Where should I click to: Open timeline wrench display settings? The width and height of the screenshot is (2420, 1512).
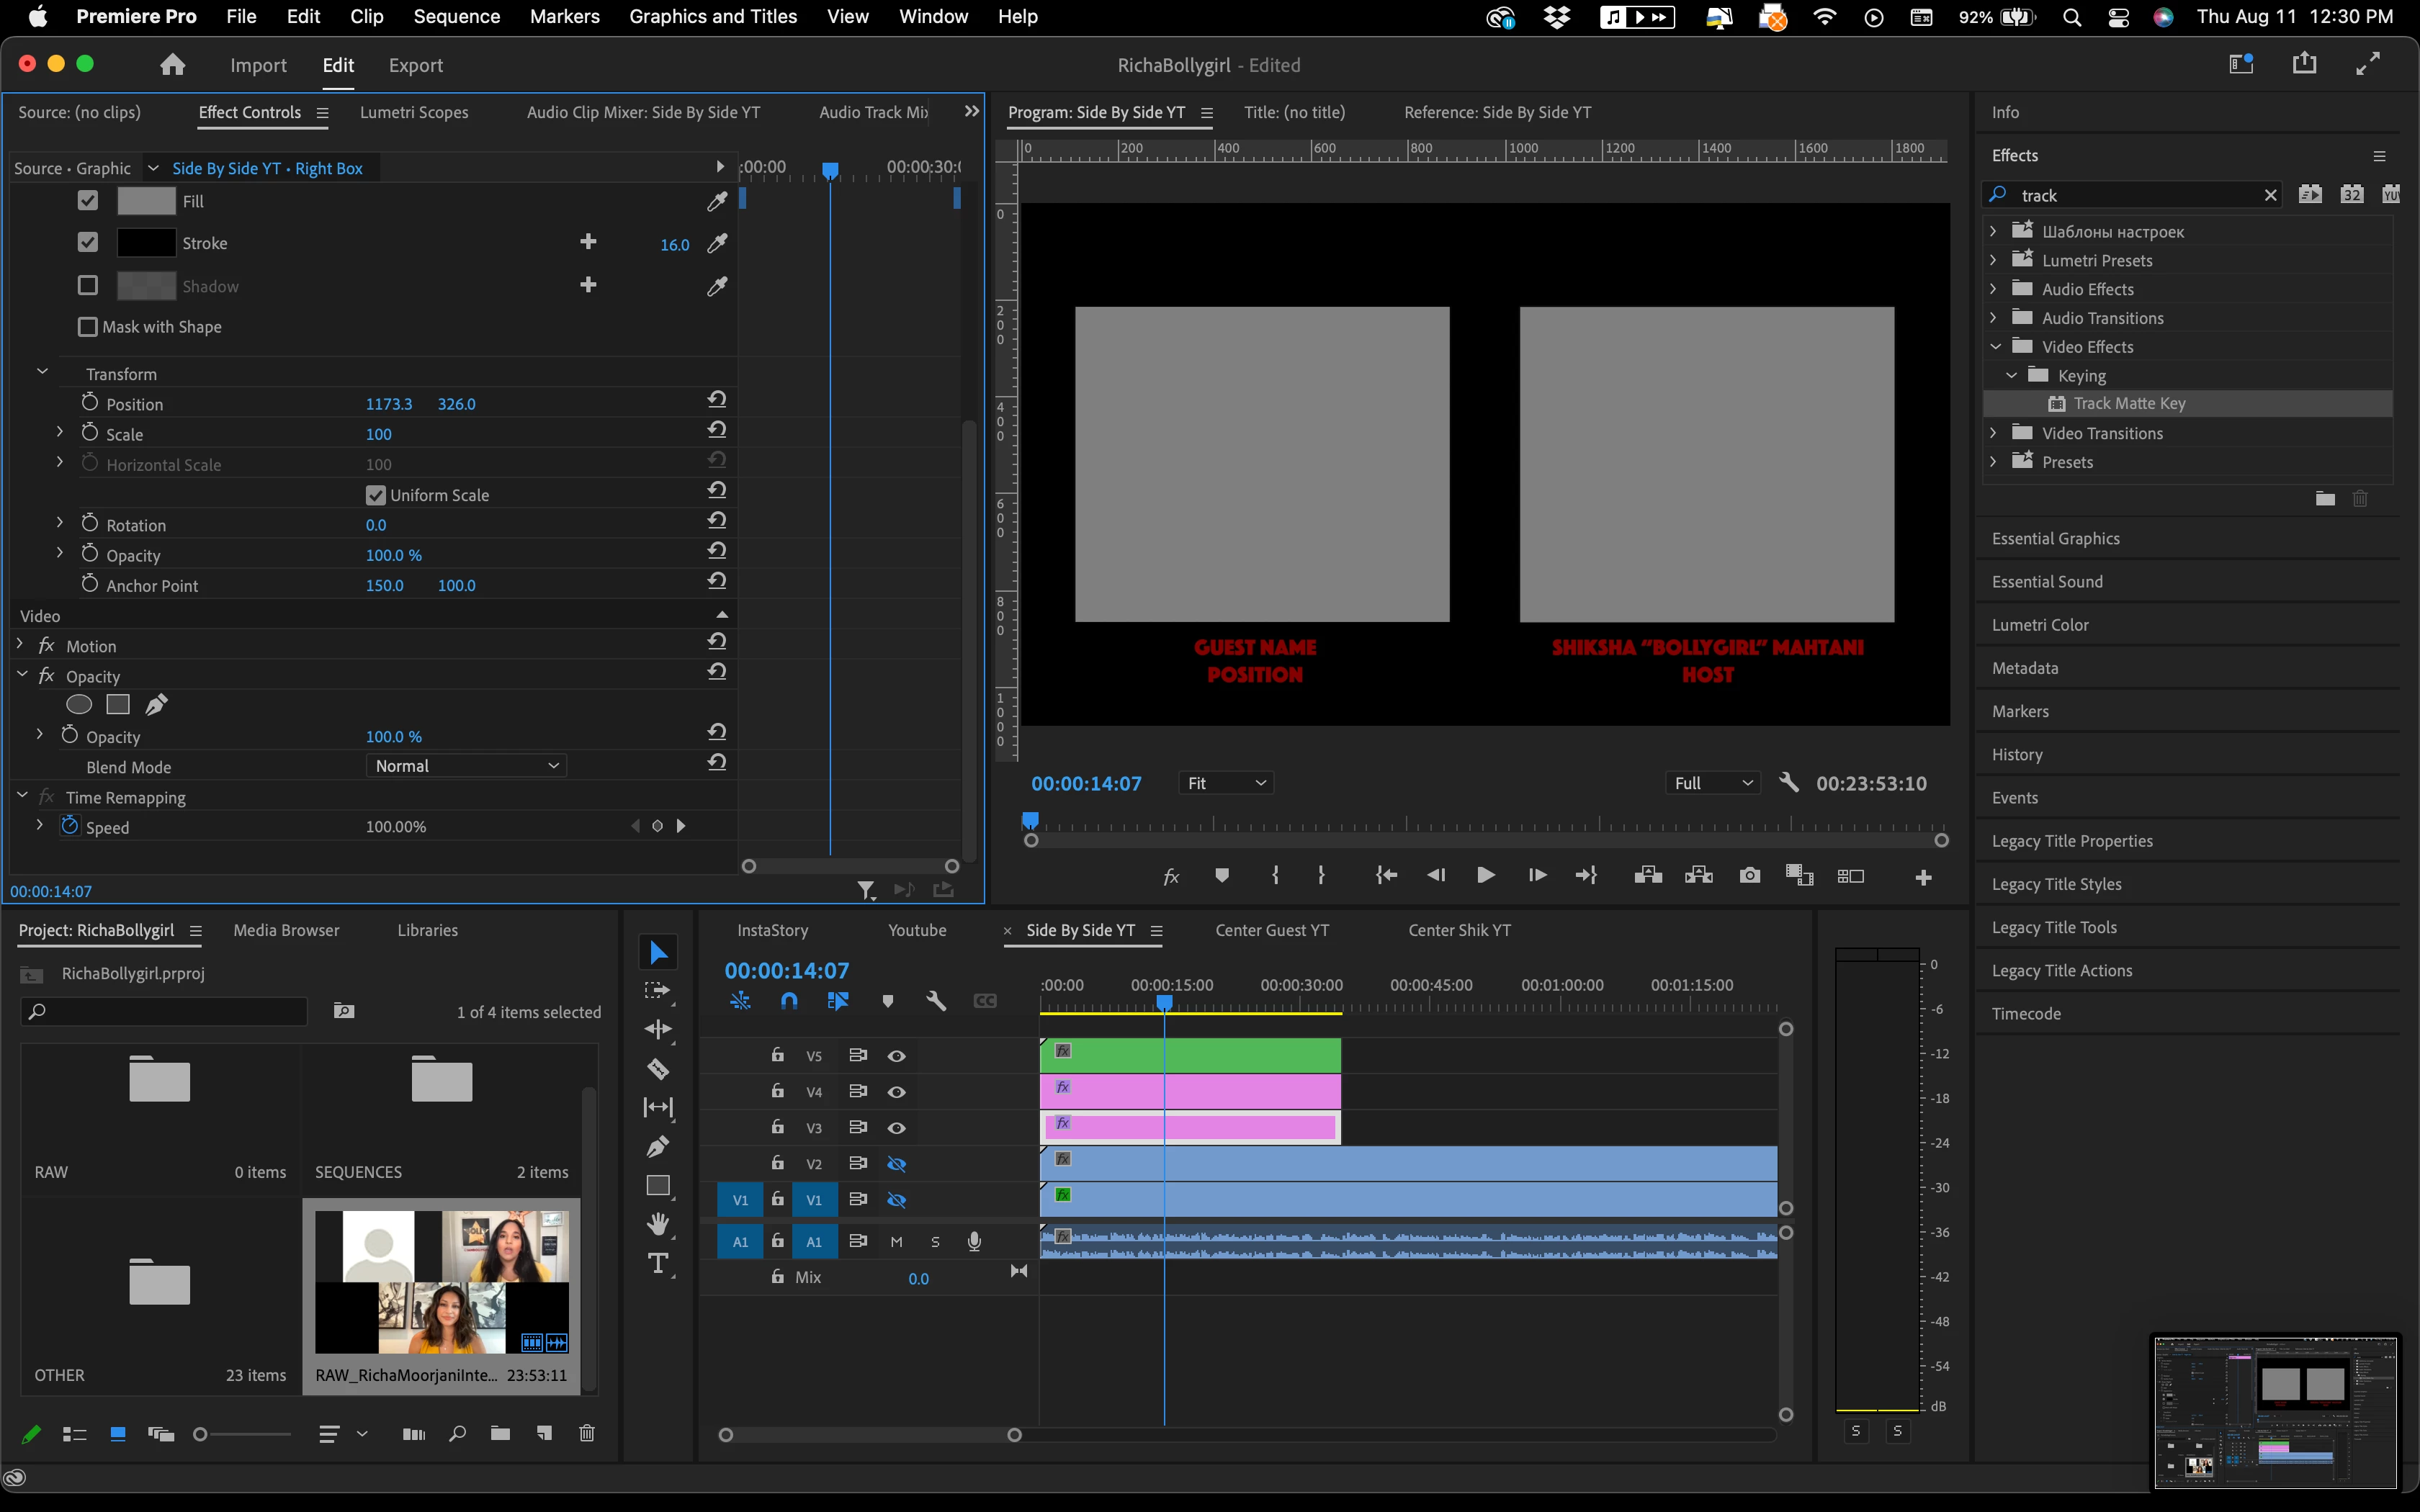pos(936,1001)
